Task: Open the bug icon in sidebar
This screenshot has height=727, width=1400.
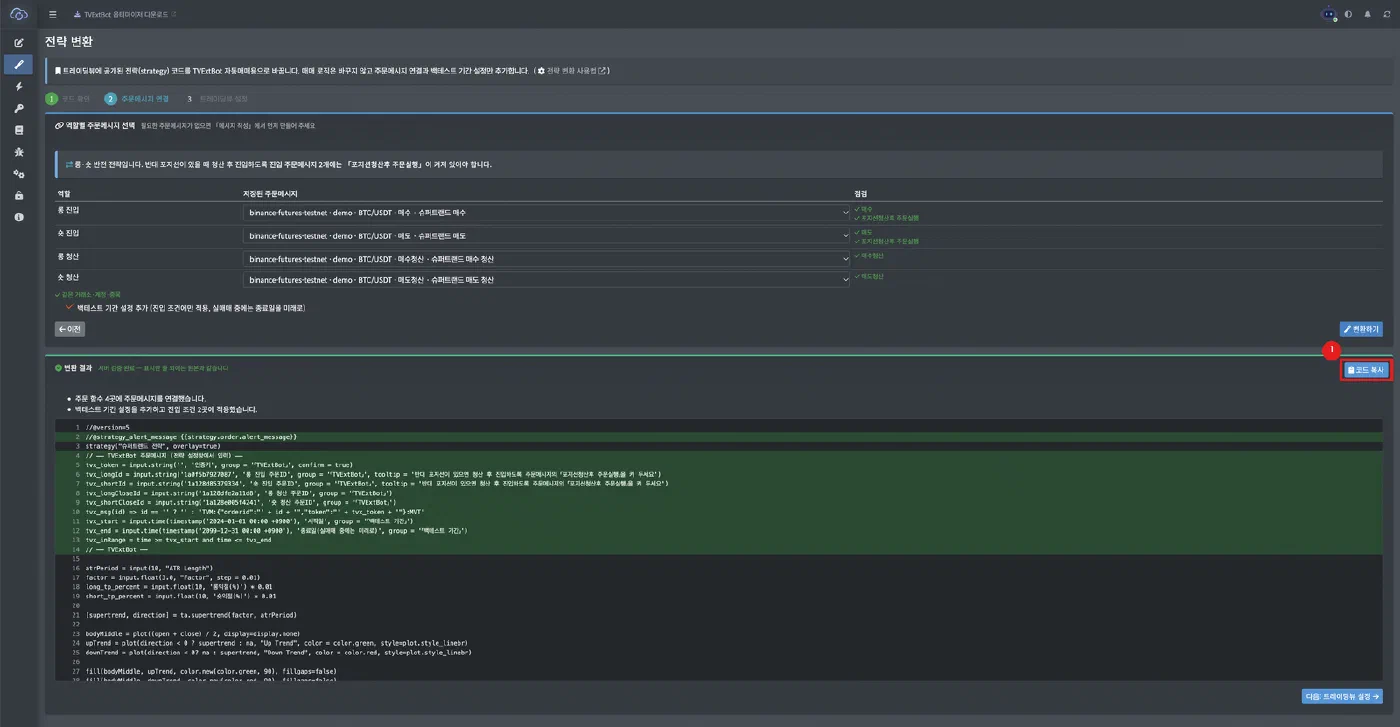Action: (x=18, y=152)
